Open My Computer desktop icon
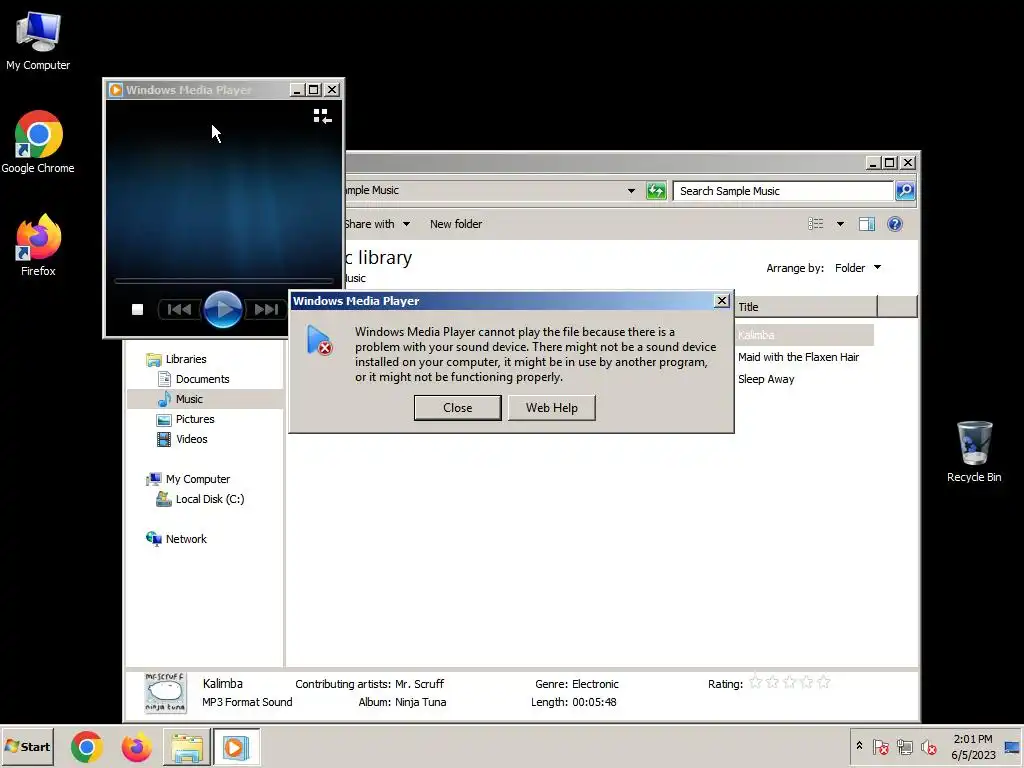This screenshot has width=1024, height=768. point(38,40)
